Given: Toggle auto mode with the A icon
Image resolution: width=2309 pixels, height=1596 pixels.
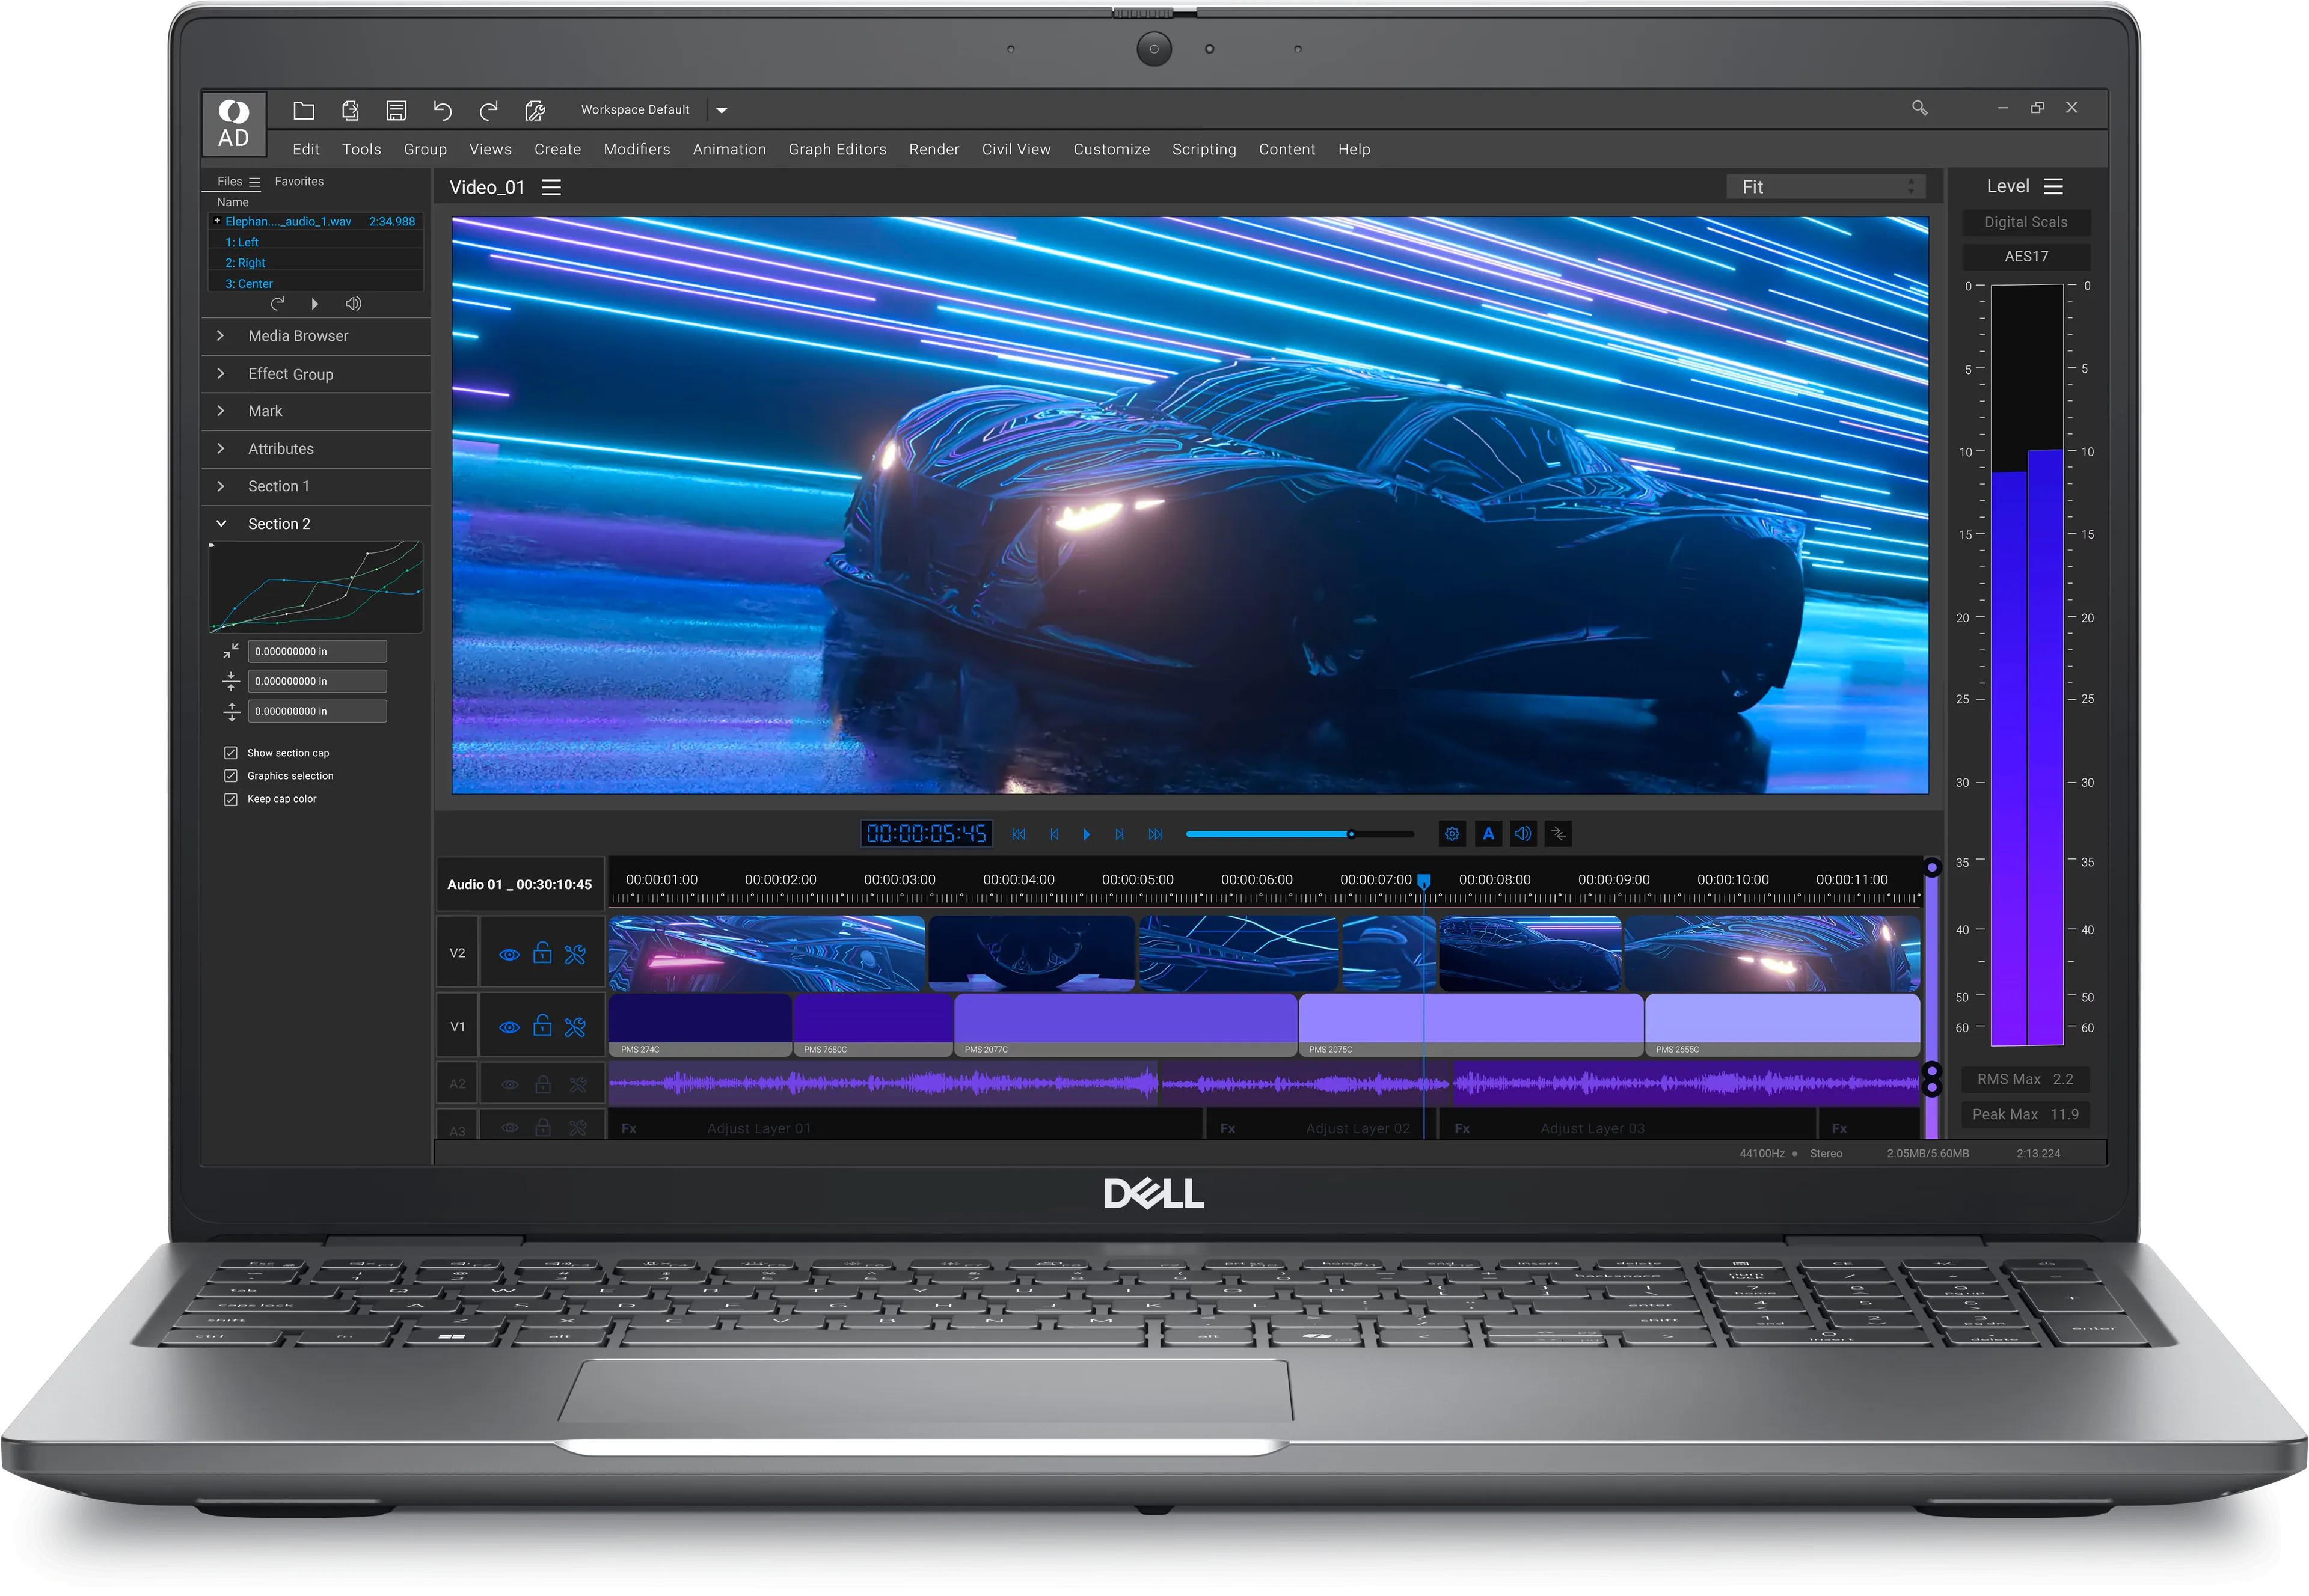Looking at the screenshot, I should 1488,833.
